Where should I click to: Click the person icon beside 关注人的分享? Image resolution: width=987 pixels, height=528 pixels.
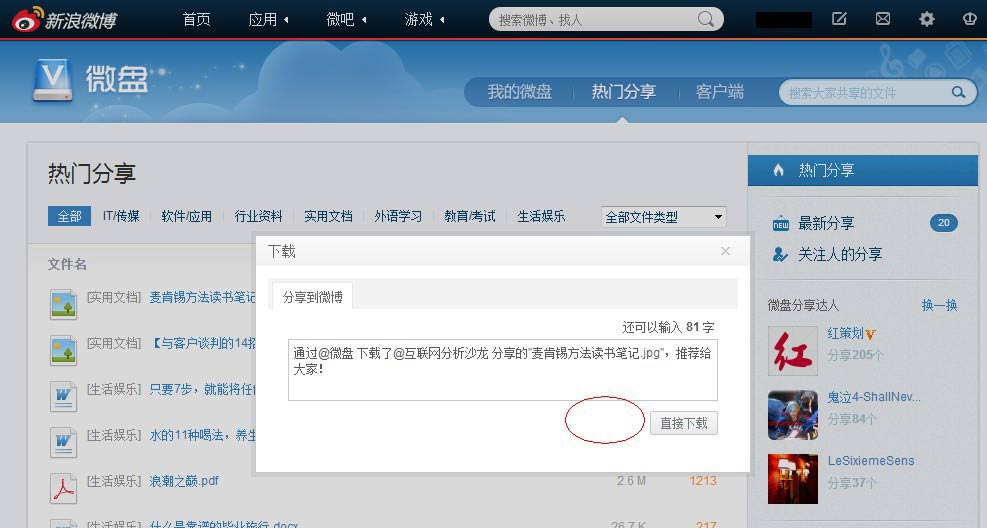click(x=780, y=254)
